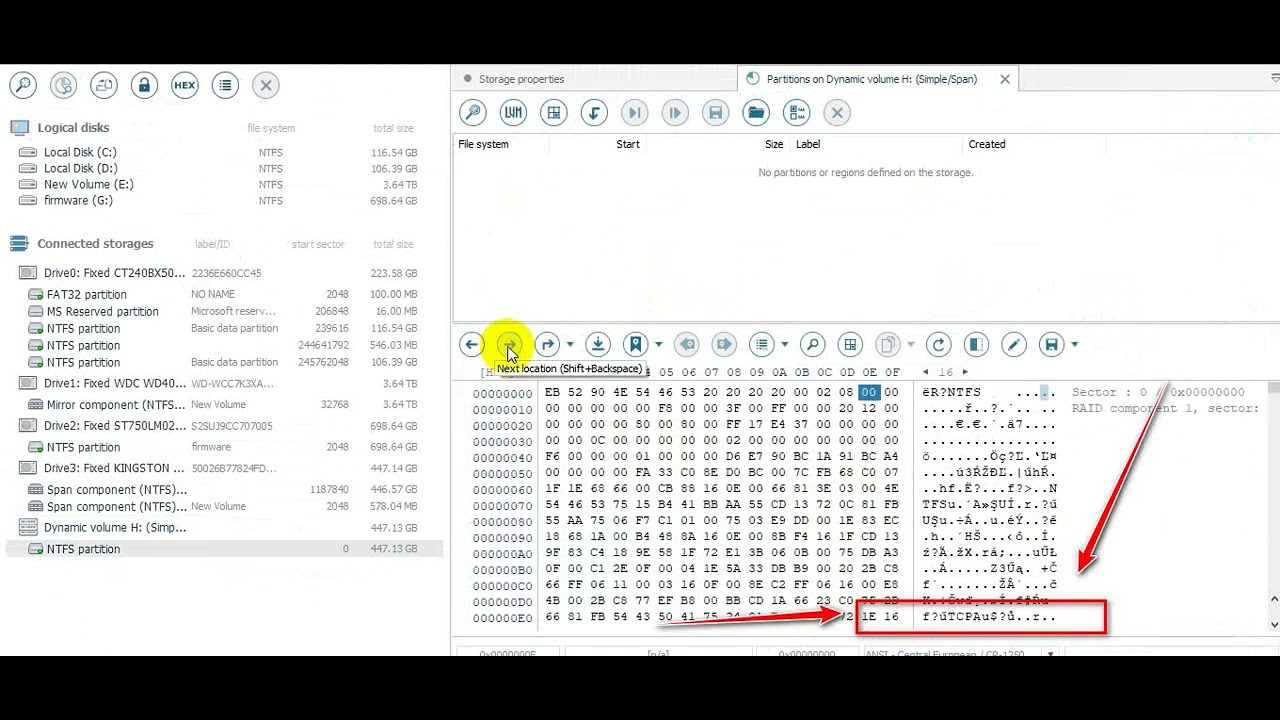Click the refresh icon in hex toolbar
Screen dimensions: 1280x720
pyautogui.click(x=938, y=345)
